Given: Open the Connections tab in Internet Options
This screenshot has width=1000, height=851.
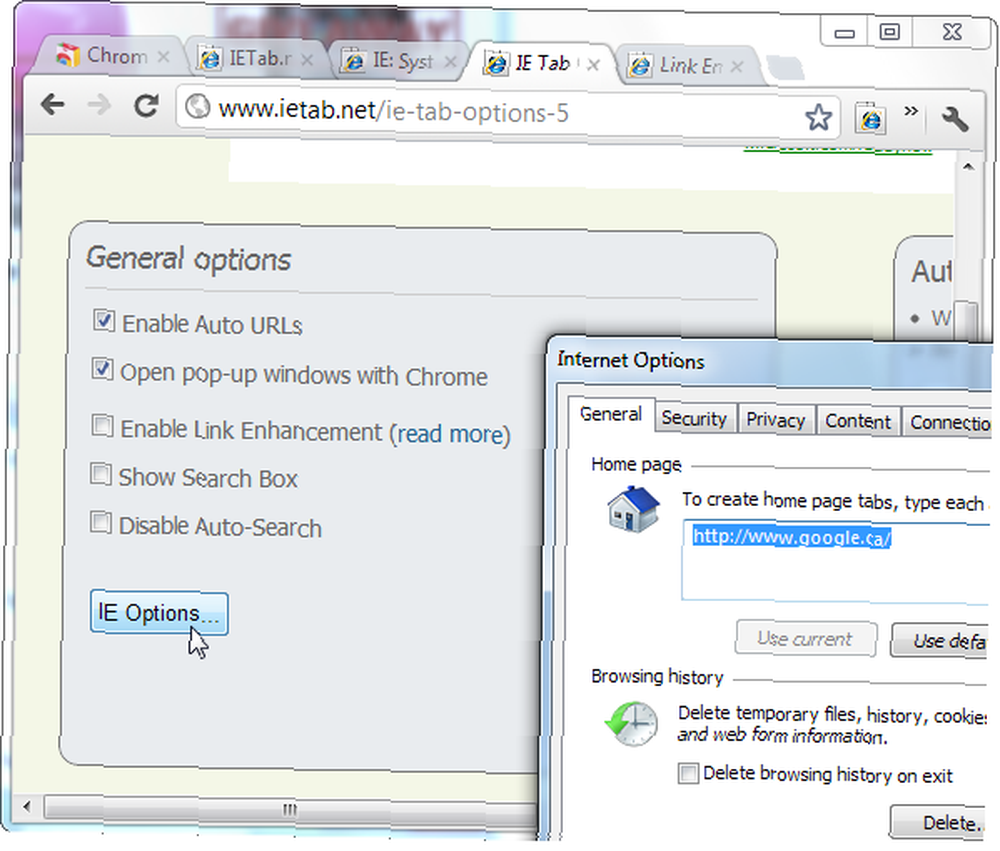Looking at the screenshot, I should [948, 422].
